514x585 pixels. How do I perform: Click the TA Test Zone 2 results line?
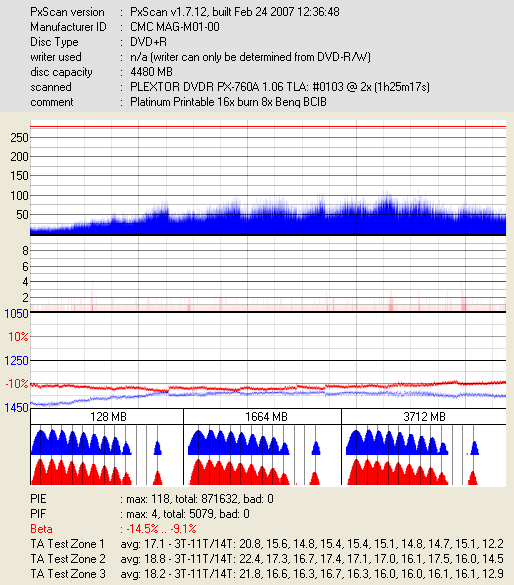click(267, 559)
